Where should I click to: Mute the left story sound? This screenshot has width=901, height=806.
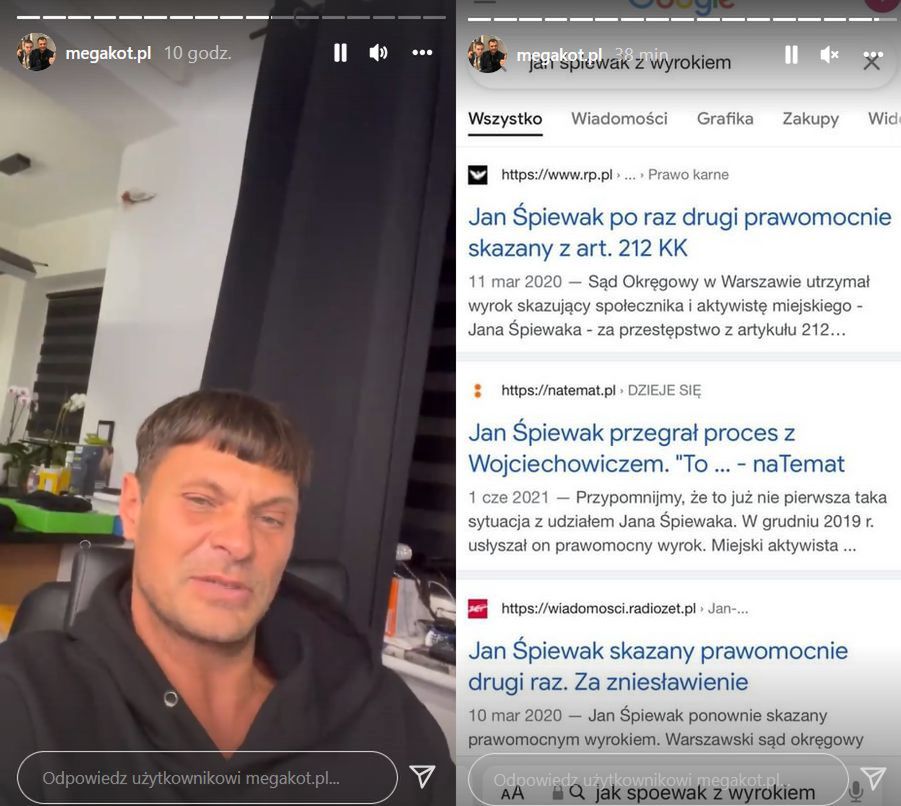[x=378, y=53]
